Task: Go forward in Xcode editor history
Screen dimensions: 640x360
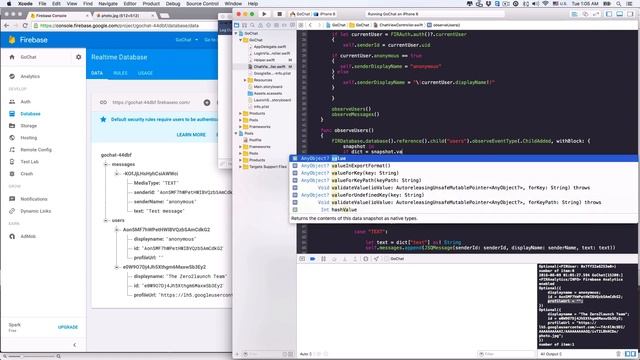Action: [319, 25]
